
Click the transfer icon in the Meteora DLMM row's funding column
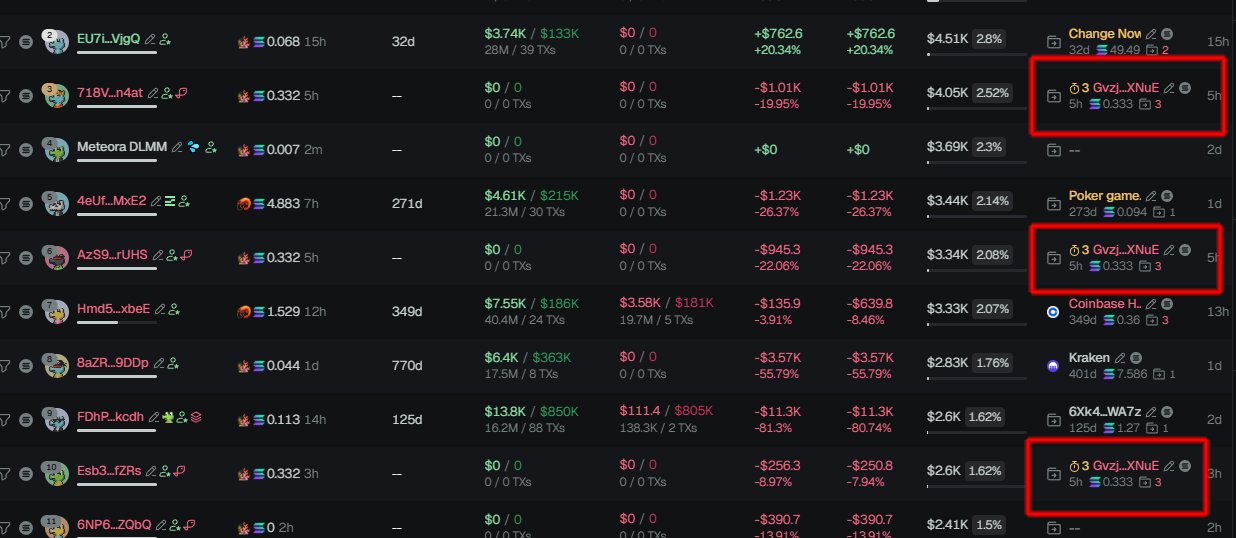[1054, 150]
